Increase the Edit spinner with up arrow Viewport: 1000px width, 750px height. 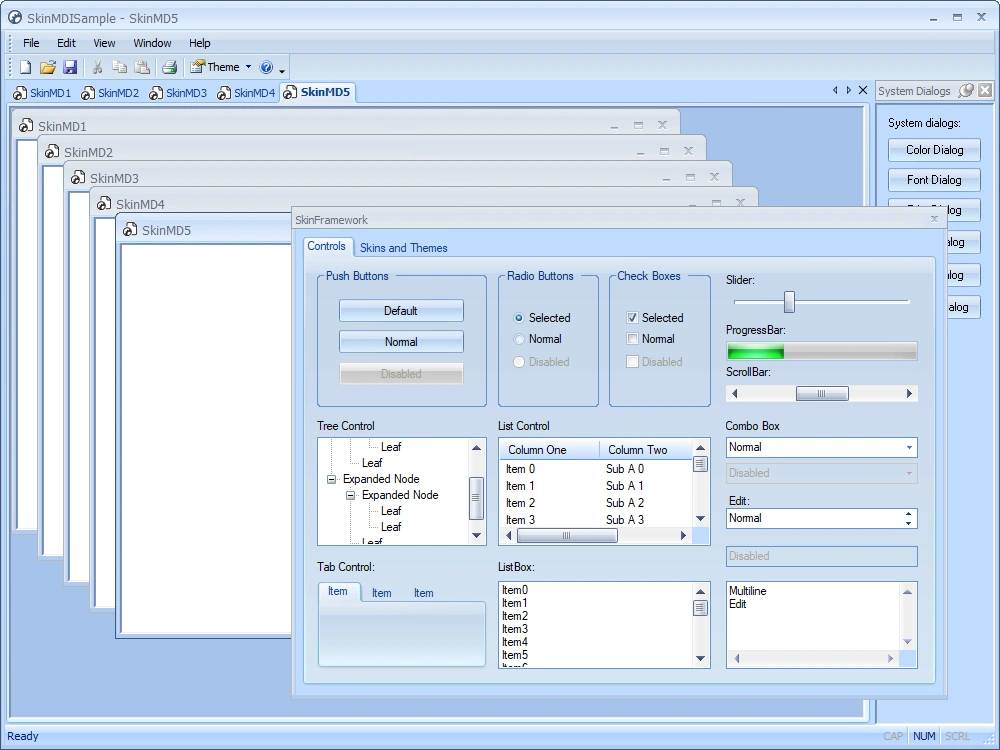pos(908,514)
